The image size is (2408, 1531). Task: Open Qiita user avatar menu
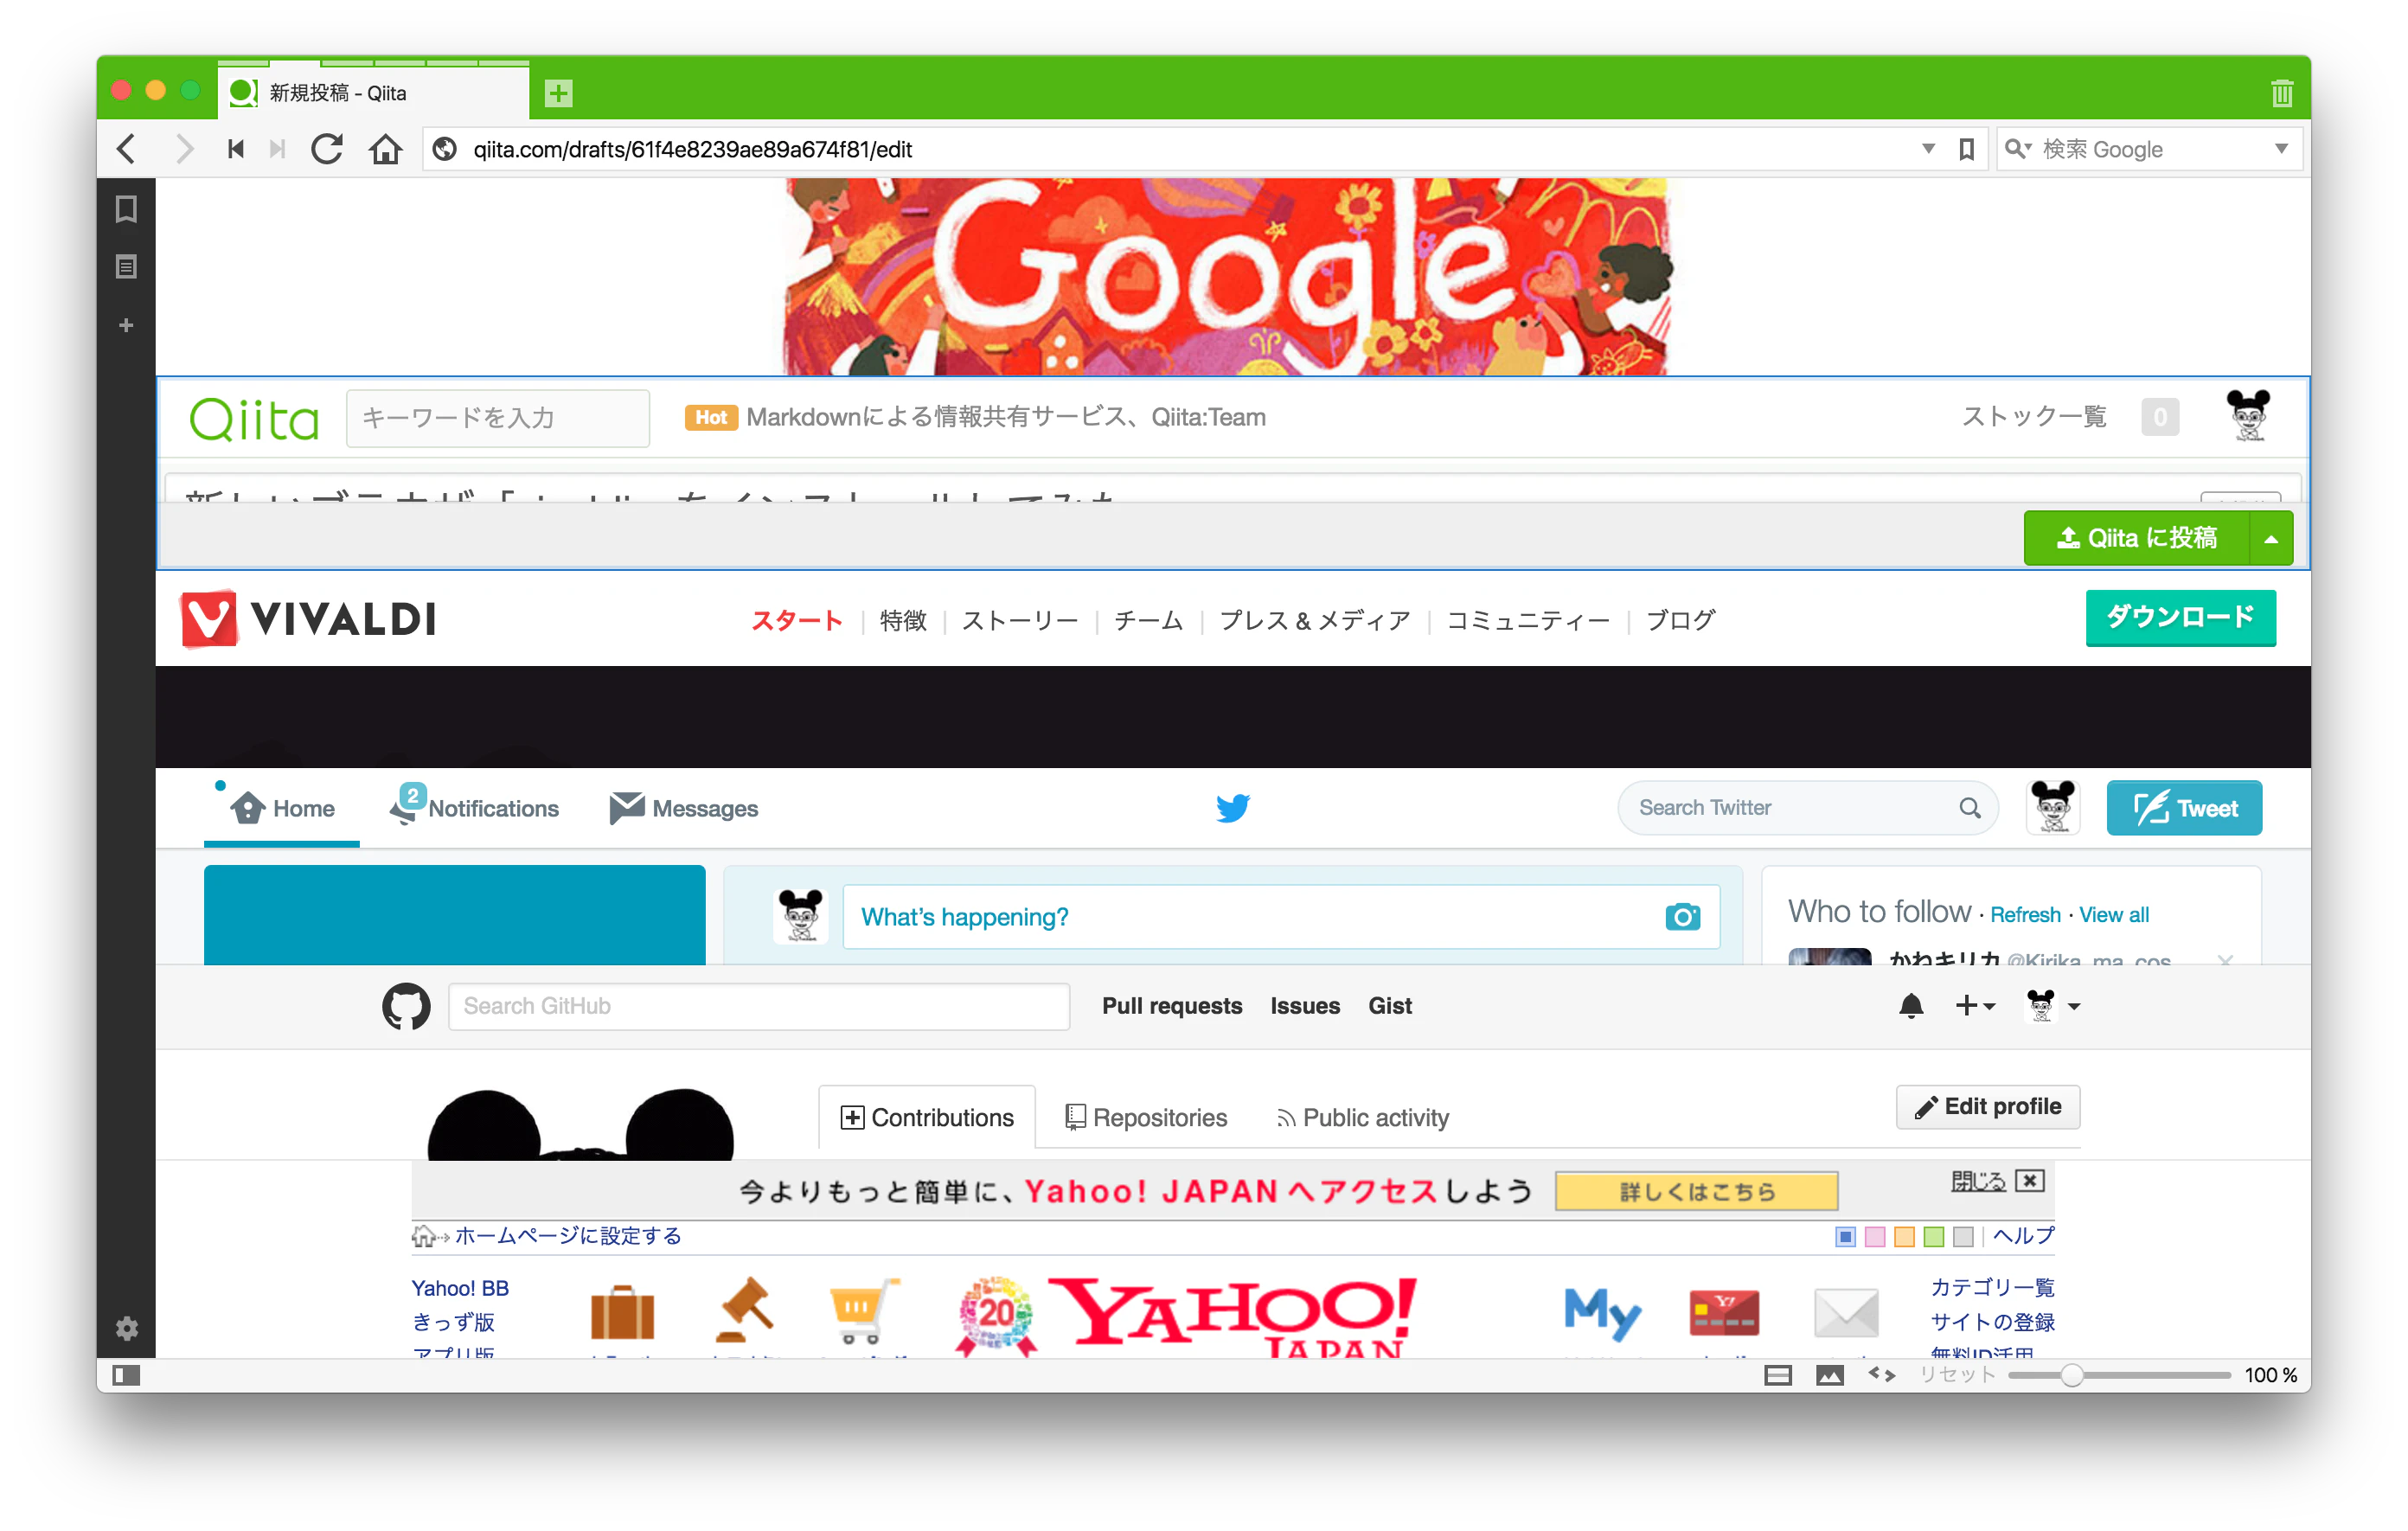(2248, 416)
